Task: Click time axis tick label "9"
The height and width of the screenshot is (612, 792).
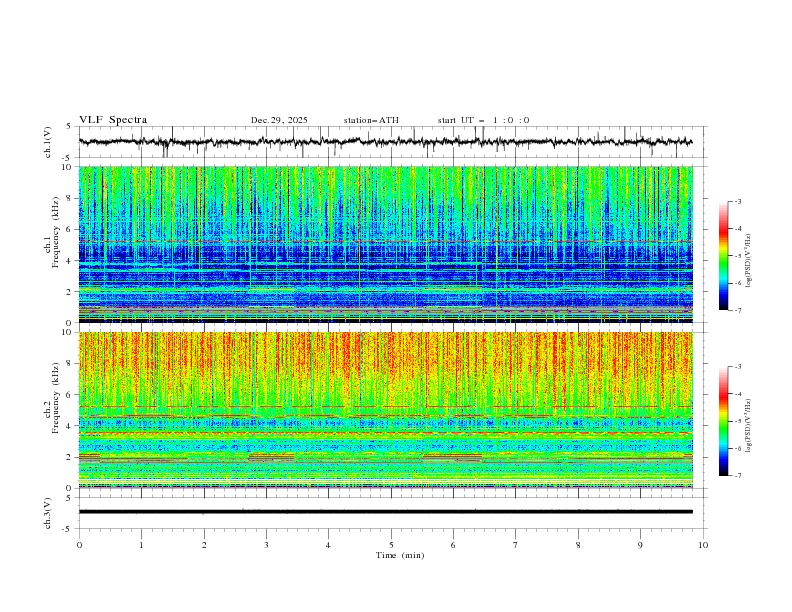Action: coord(640,545)
